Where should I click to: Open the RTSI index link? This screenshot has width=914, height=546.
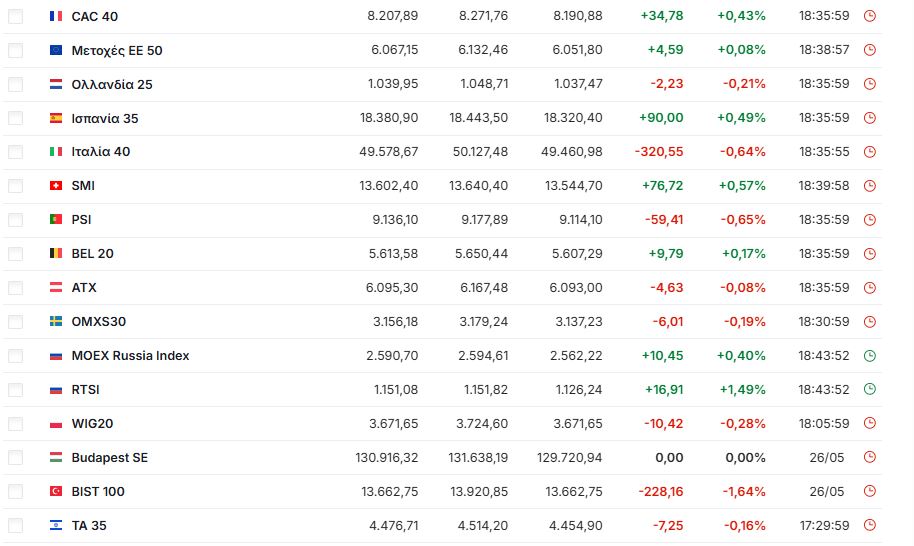click(85, 390)
